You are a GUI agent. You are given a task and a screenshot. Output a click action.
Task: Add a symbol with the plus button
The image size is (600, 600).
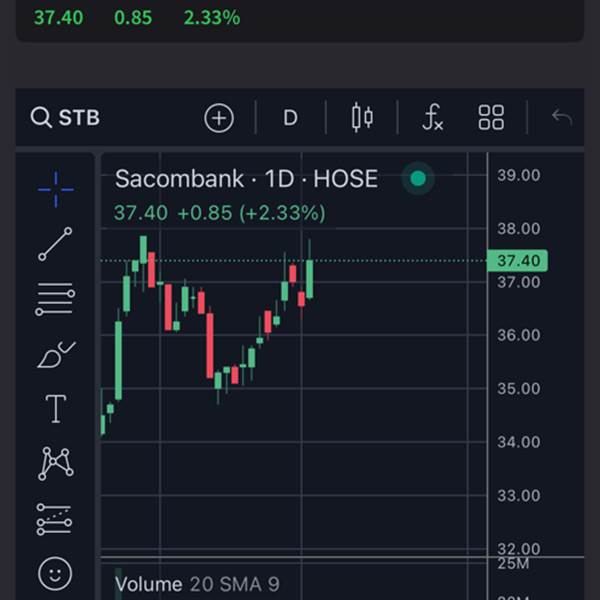[219, 118]
